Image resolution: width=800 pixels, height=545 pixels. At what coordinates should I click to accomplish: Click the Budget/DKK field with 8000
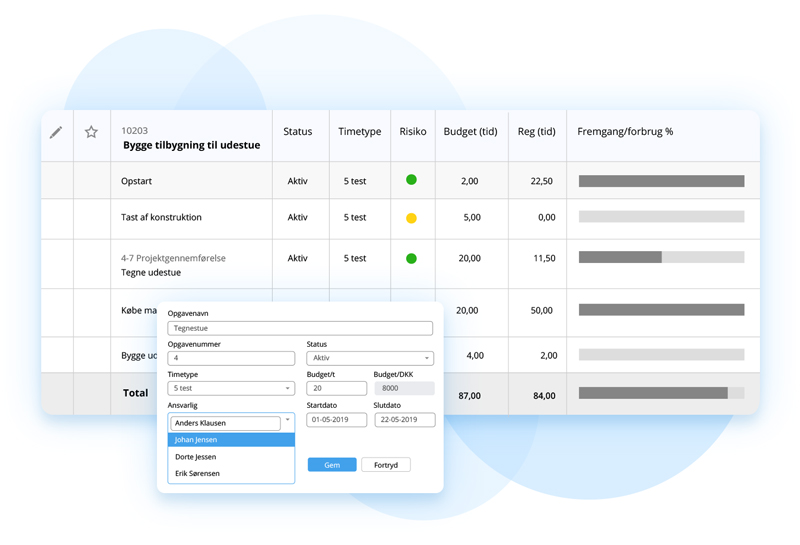(x=405, y=388)
